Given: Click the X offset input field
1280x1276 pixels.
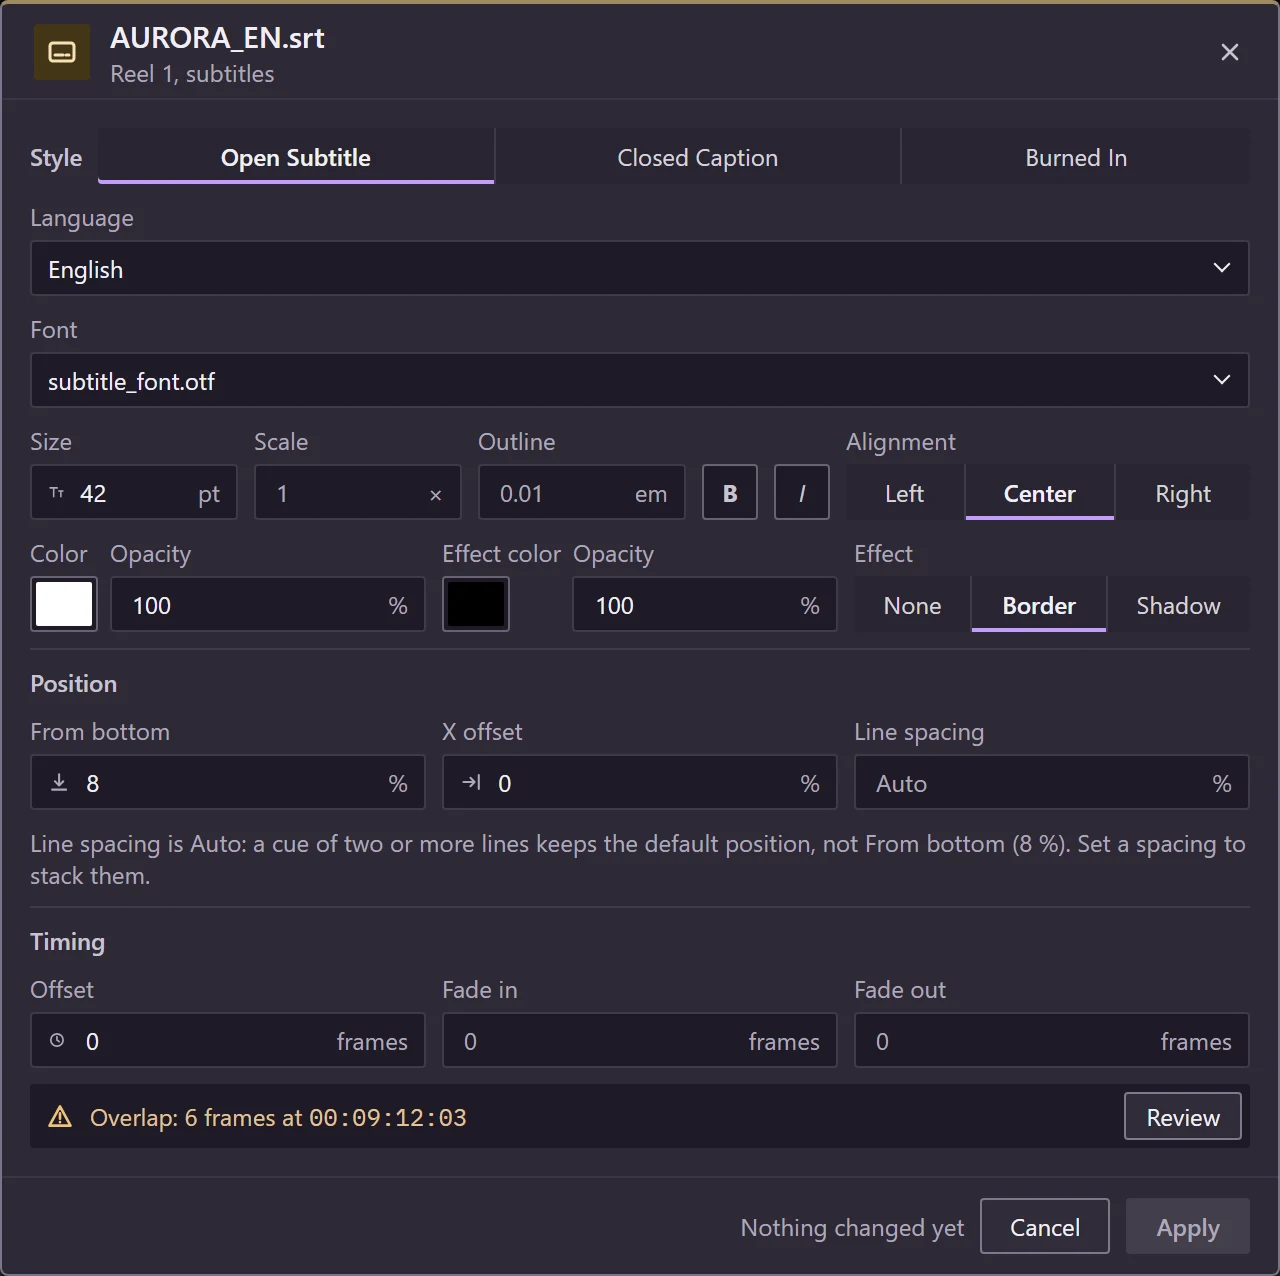Looking at the screenshot, I should pyautogui.click(x=640, y=782).
